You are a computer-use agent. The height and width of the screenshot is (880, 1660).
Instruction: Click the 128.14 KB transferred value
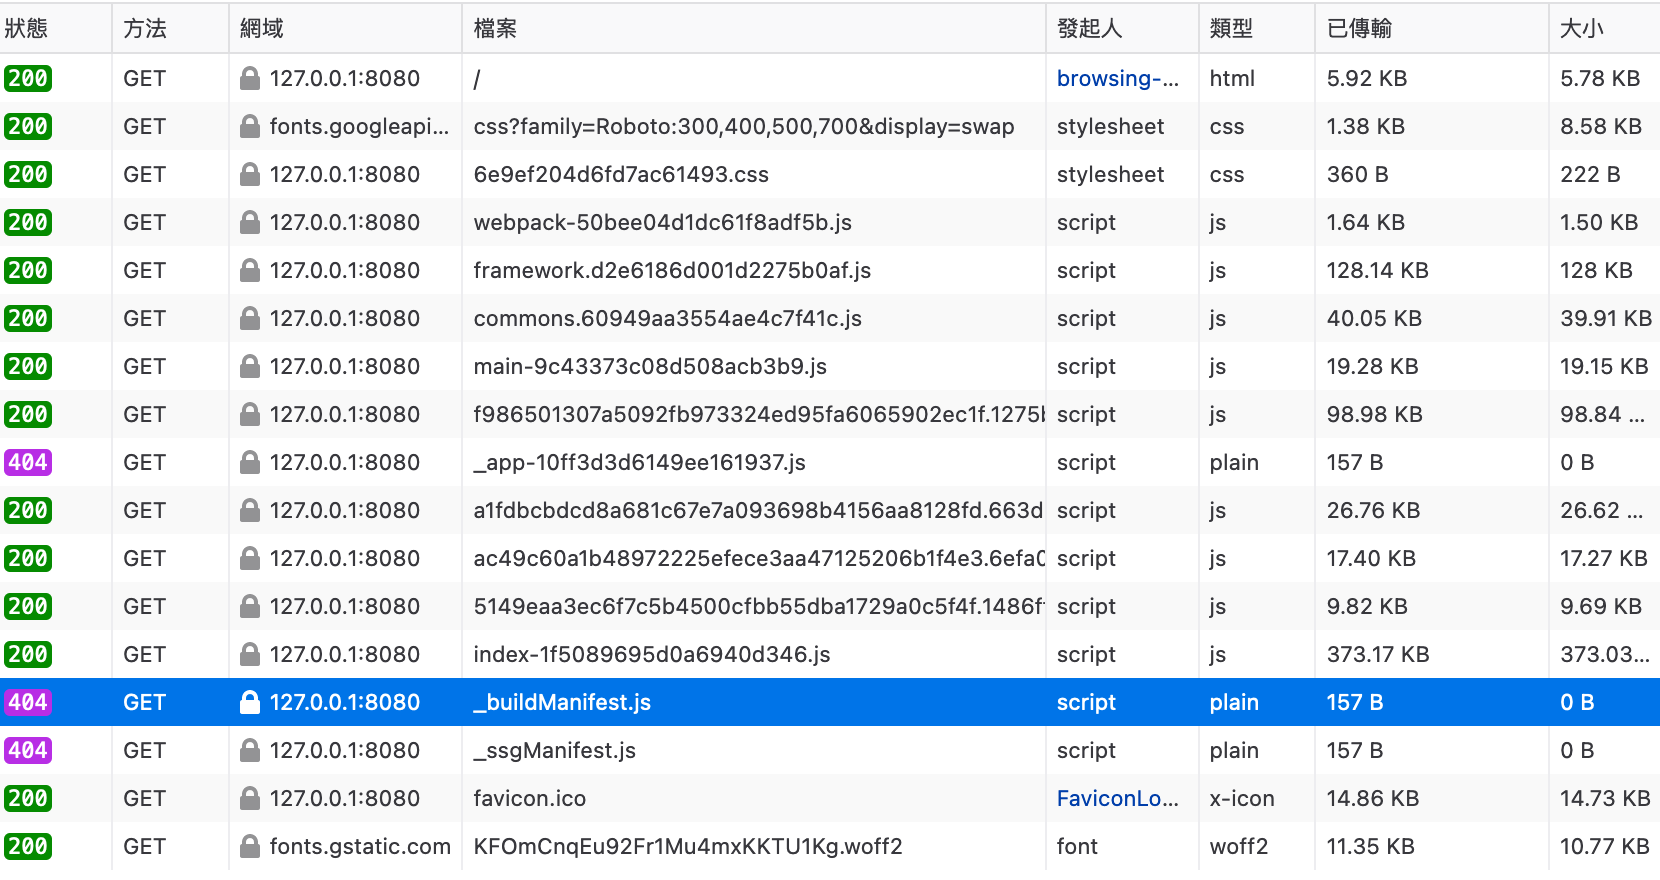click(1378, 270)
